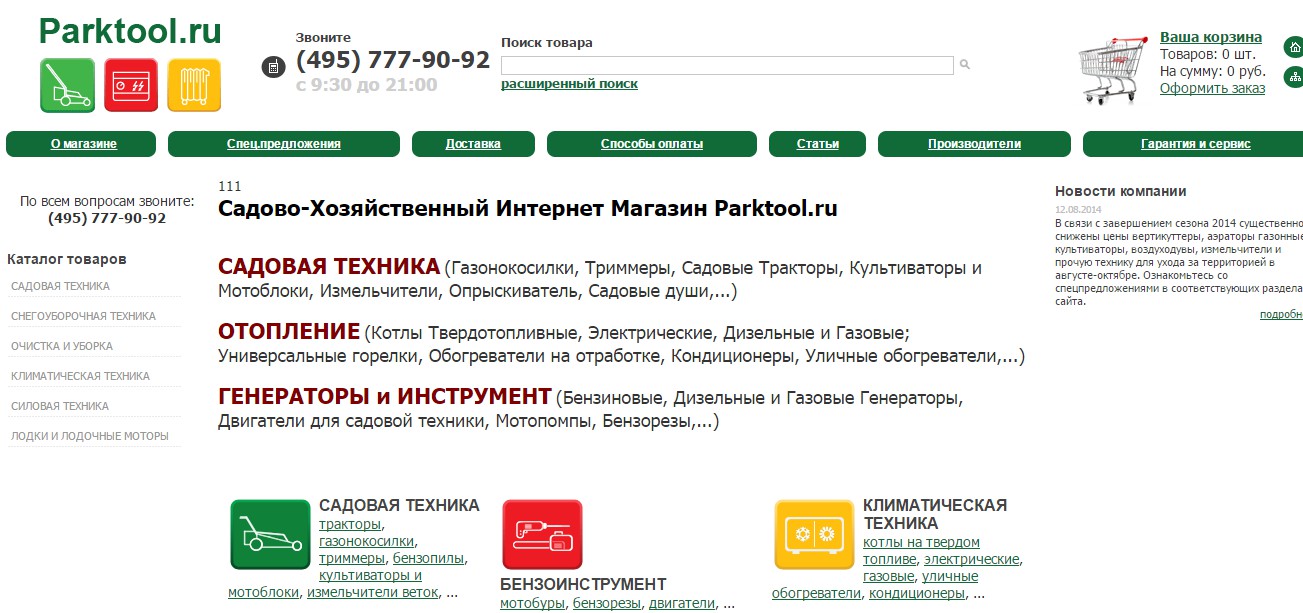Open the Гарантия и сервис menu item
1303x613 pixels.
pos(1195,144)
